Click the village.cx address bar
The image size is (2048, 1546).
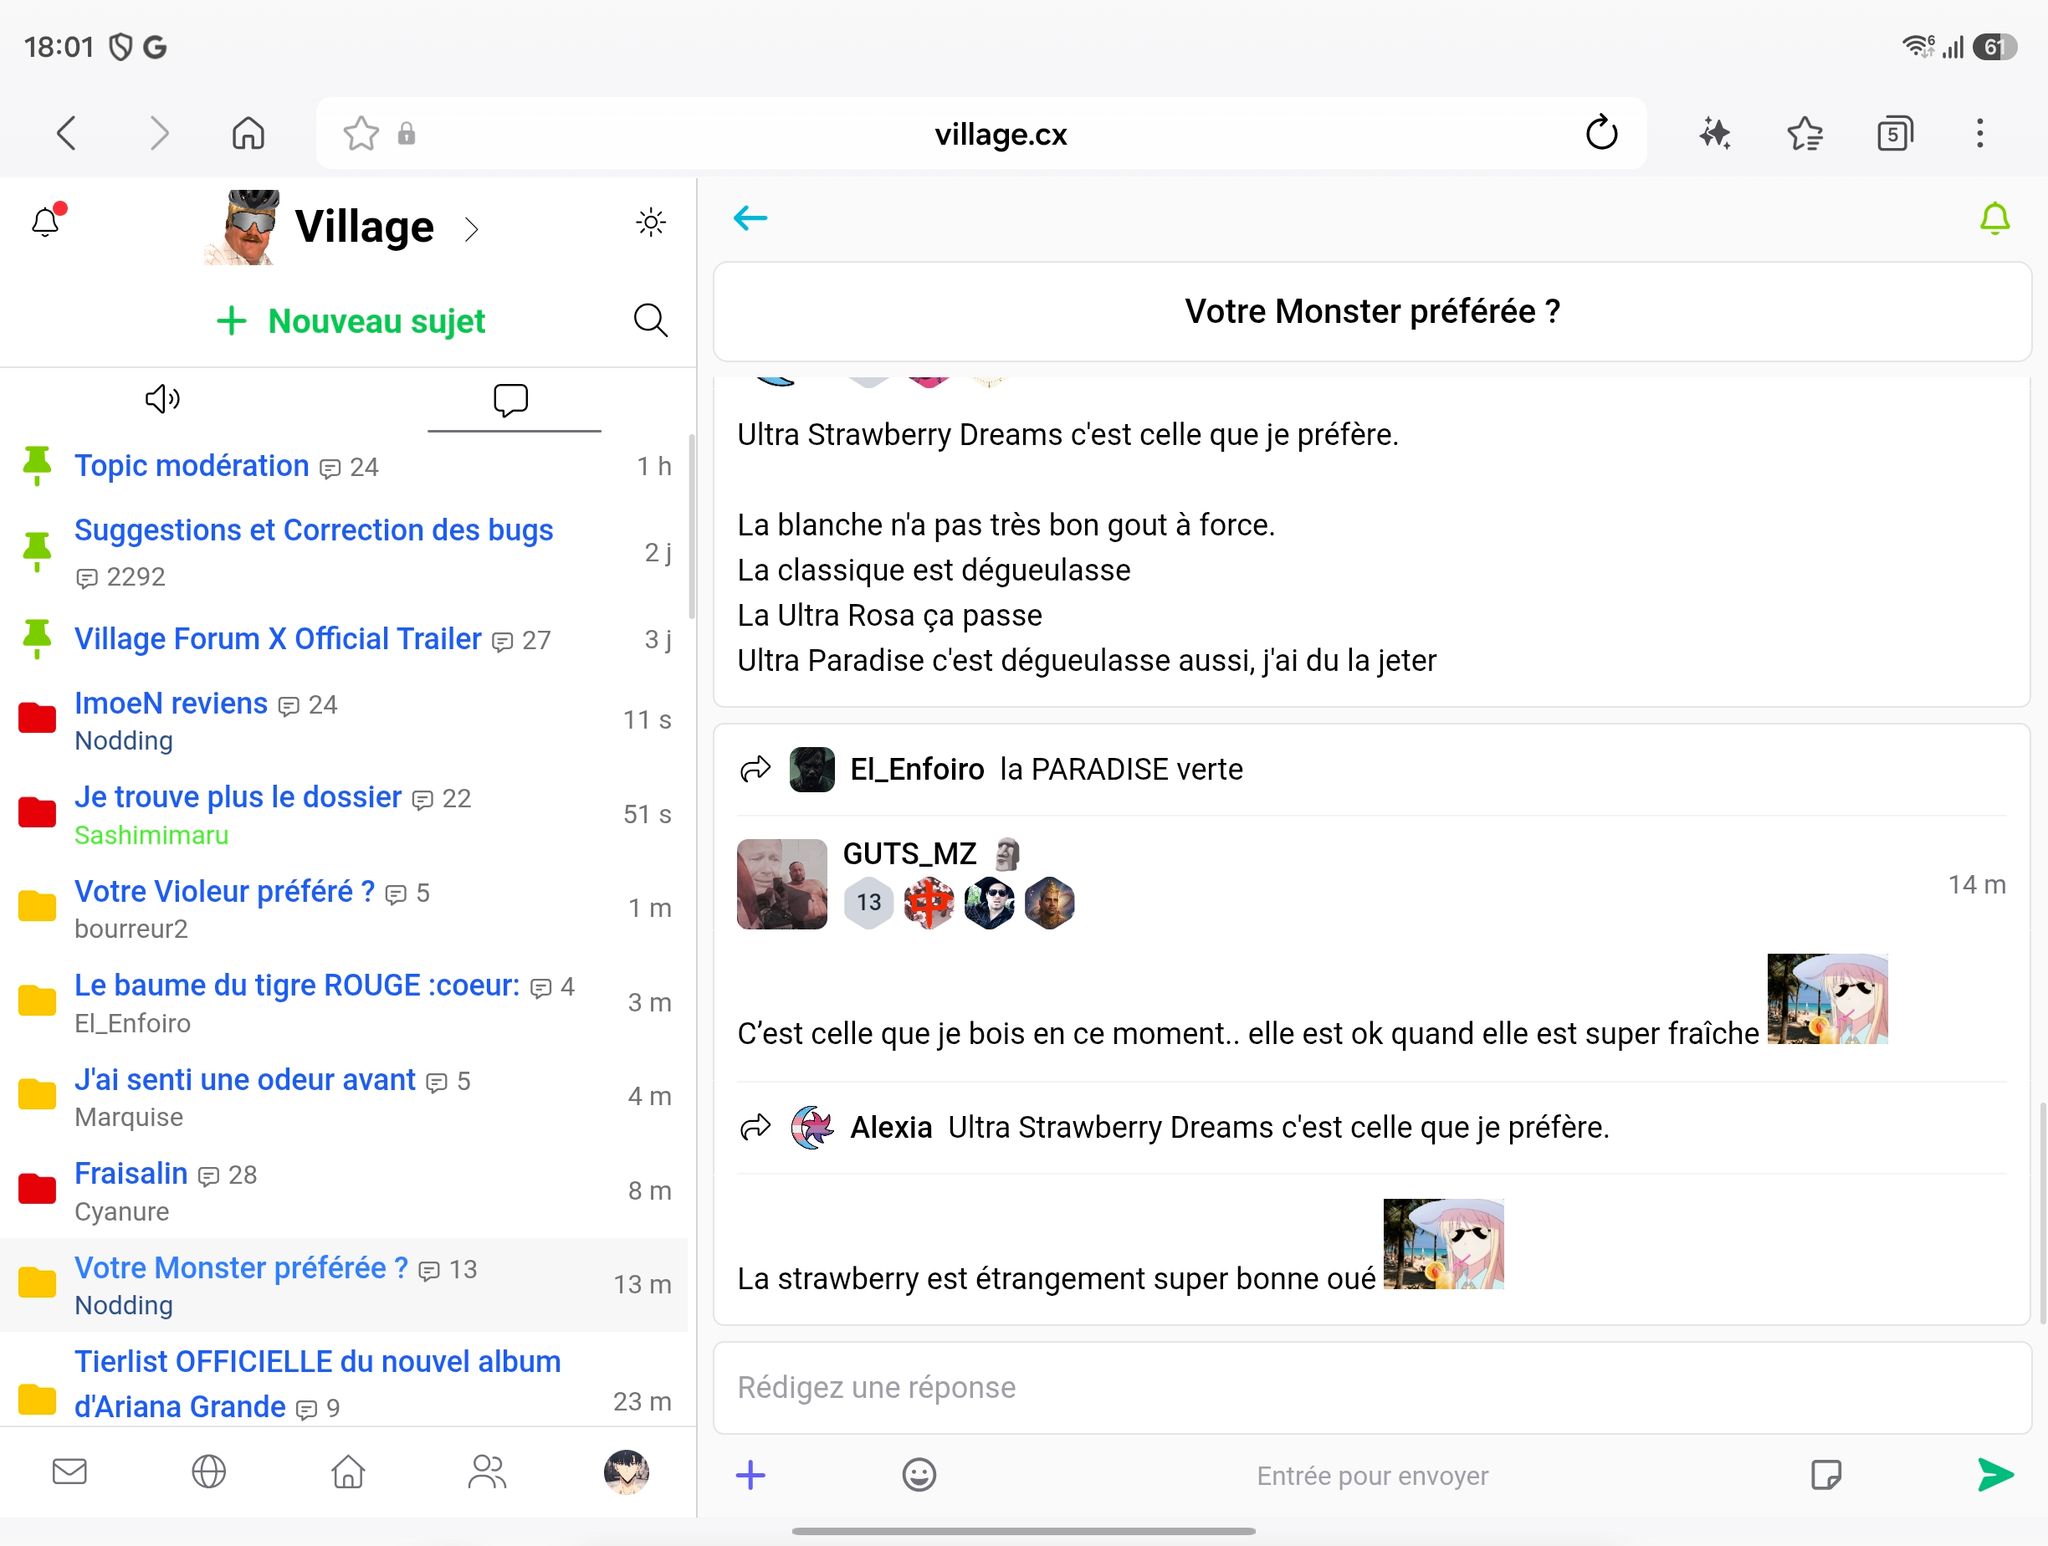981,133
